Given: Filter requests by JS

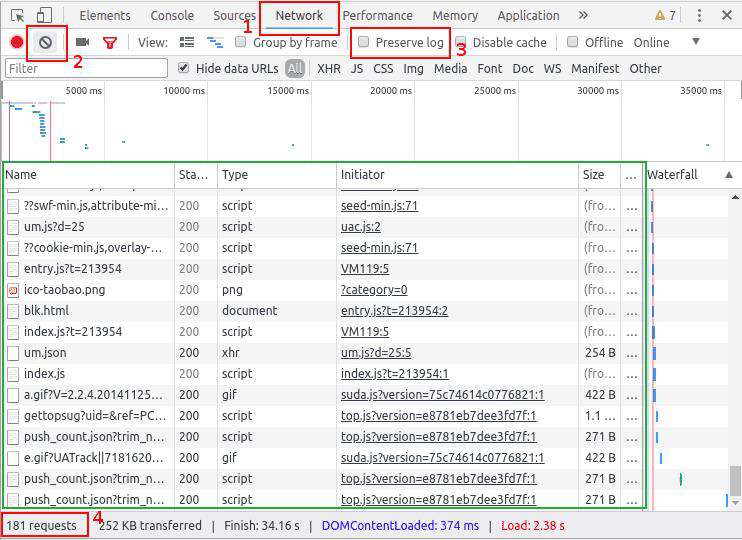Looking at the screenshot, I should (x=357, y=69).
